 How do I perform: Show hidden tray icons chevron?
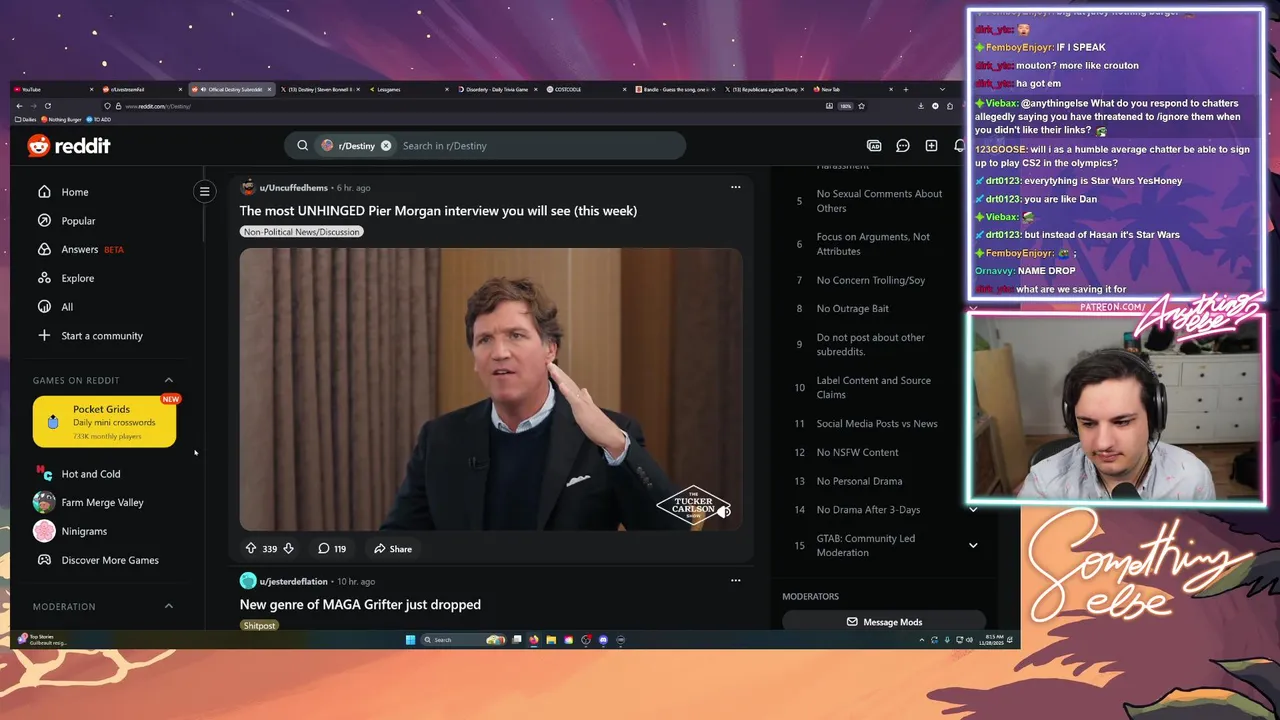coord(924,640)
